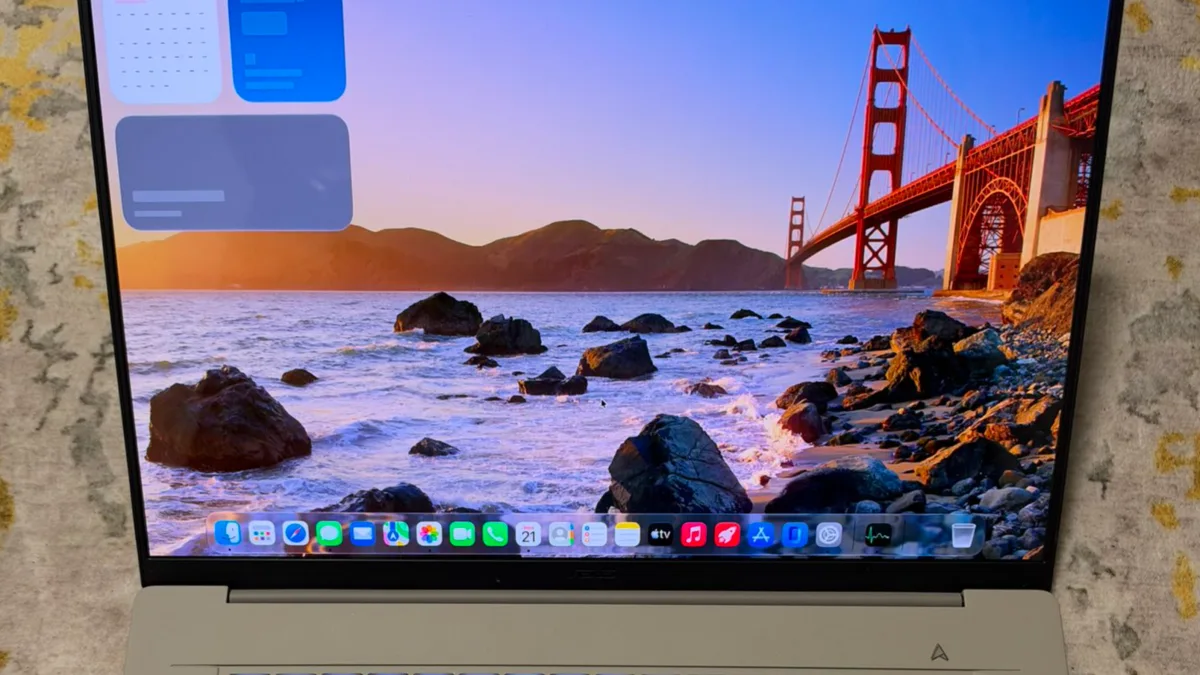This screenshot has height=675, width=1200.
Task: Open the red rocket app icon
Action: point(727,534)
